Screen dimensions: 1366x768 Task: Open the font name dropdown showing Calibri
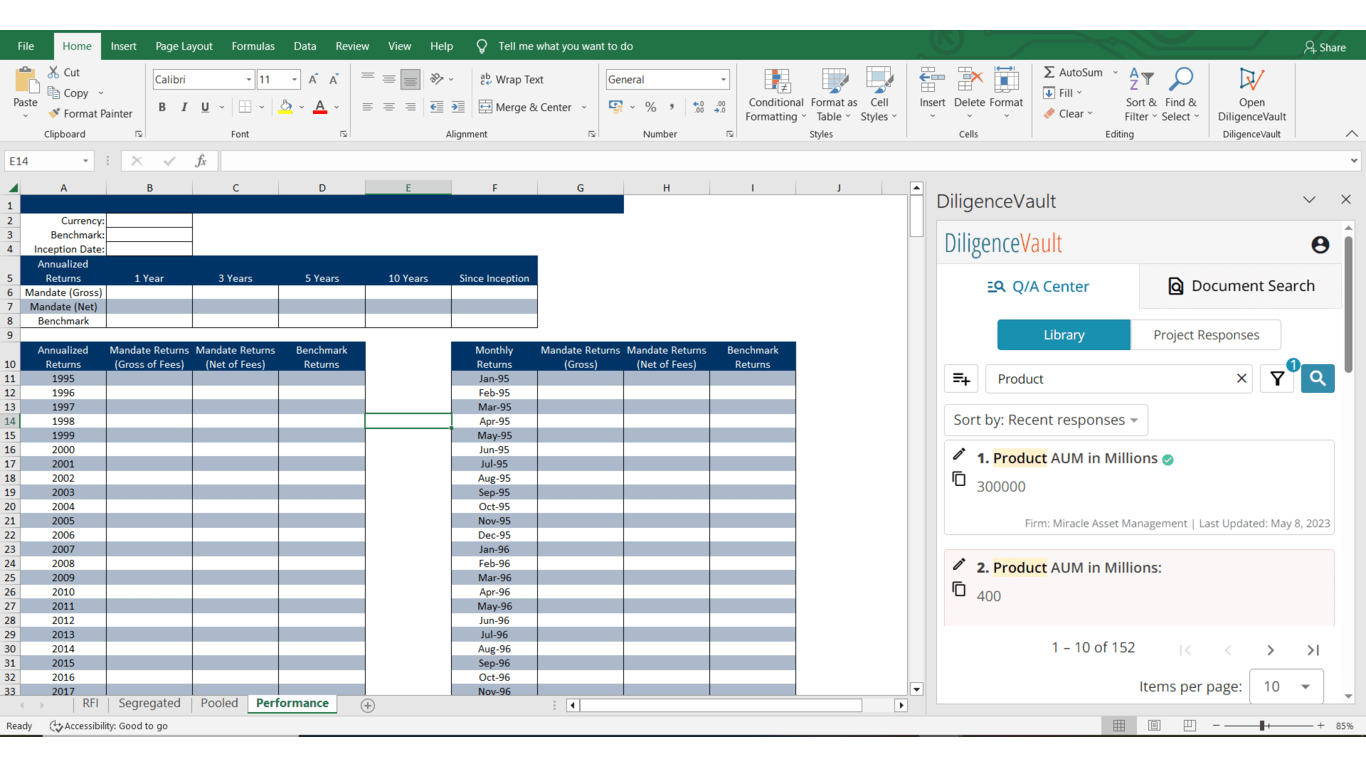click(x=249, y=80)
